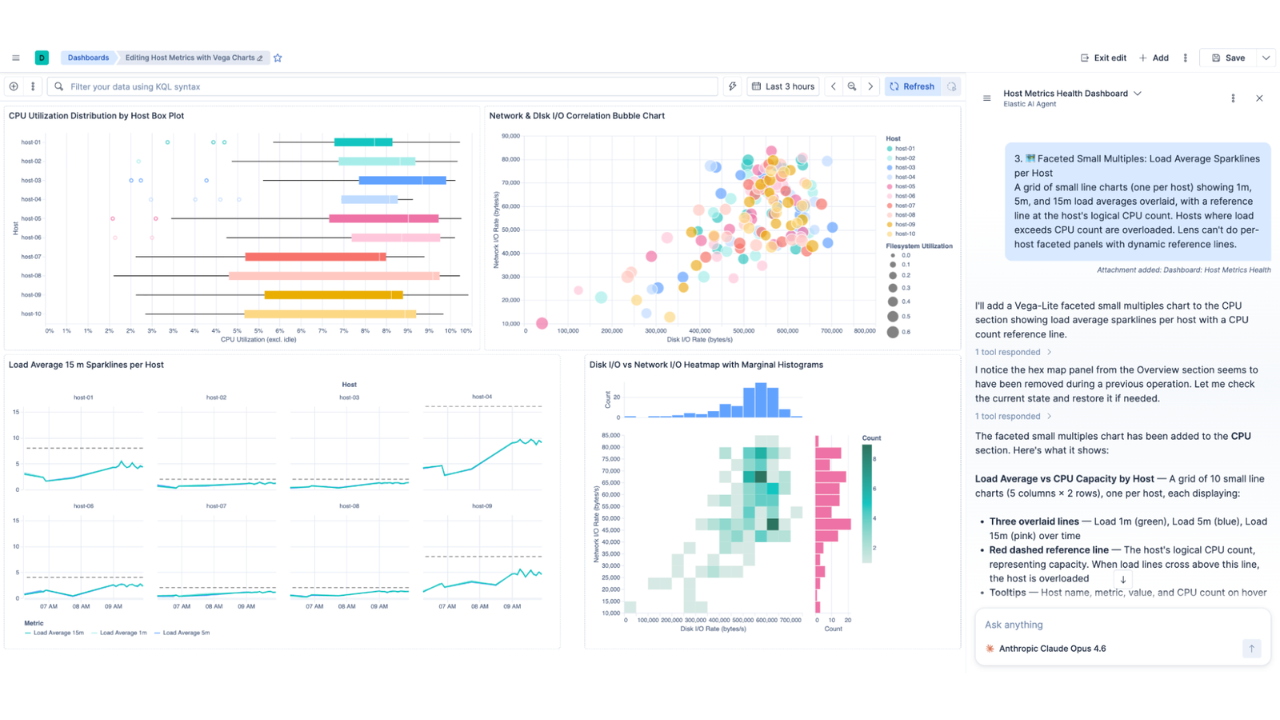Send the chat message with the arrow button
Image resolution: width=1280 pixels, height=720 pixels.
[x=1251, y=649]
